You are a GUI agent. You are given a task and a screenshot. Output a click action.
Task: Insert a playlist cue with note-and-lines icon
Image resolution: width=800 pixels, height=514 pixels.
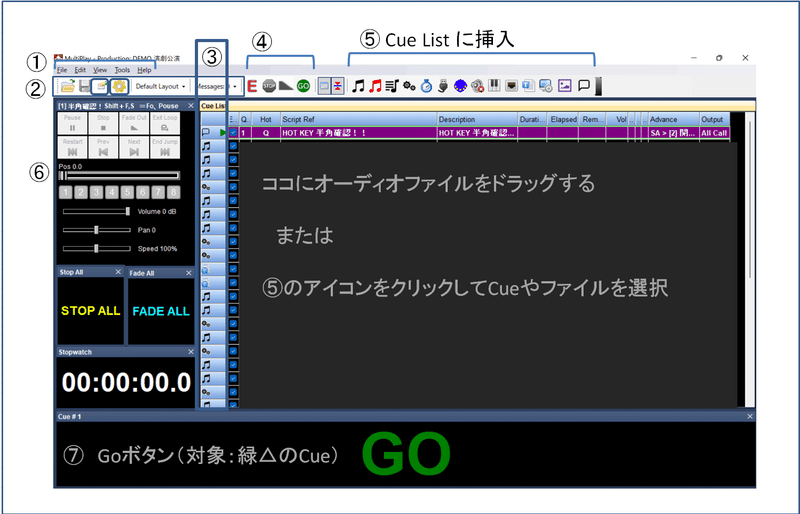click(392, 86)
